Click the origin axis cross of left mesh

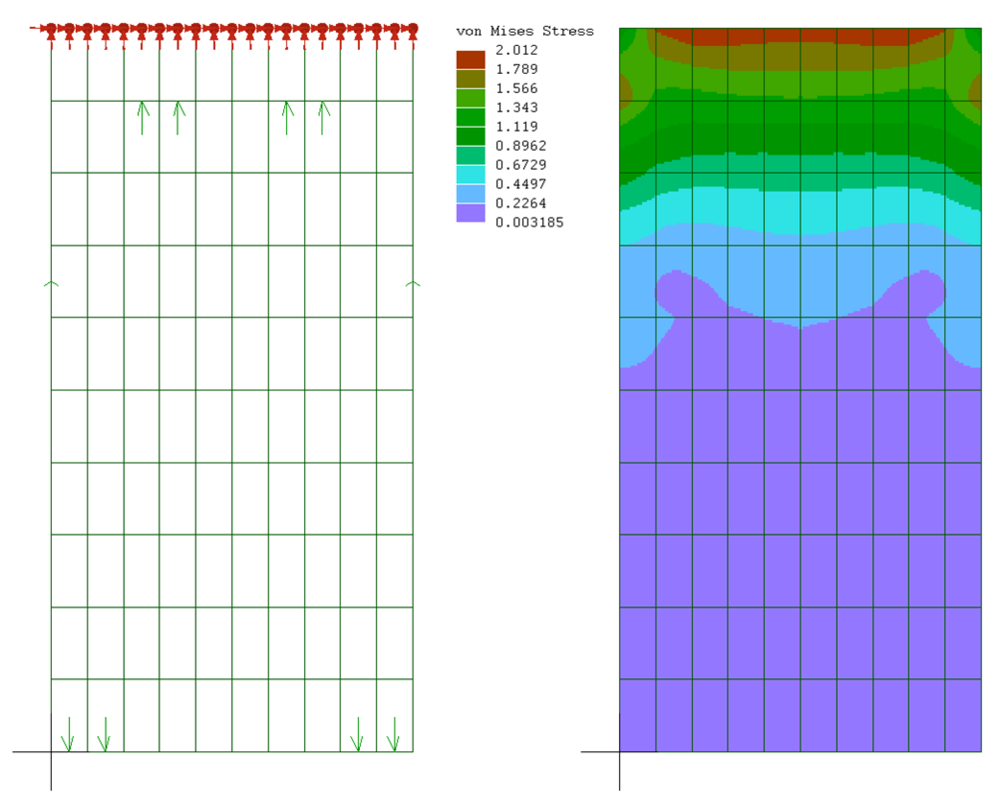pos(51,752)
